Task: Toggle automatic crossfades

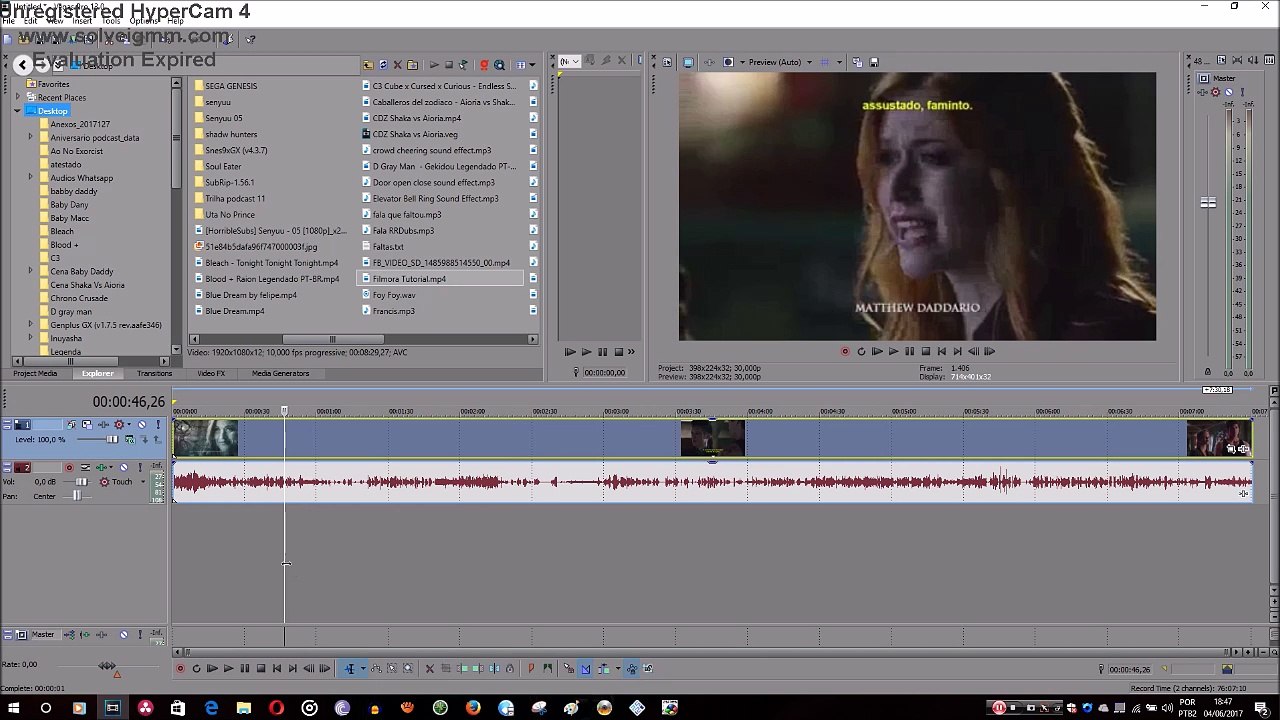Action: click(x=585, y=669)
